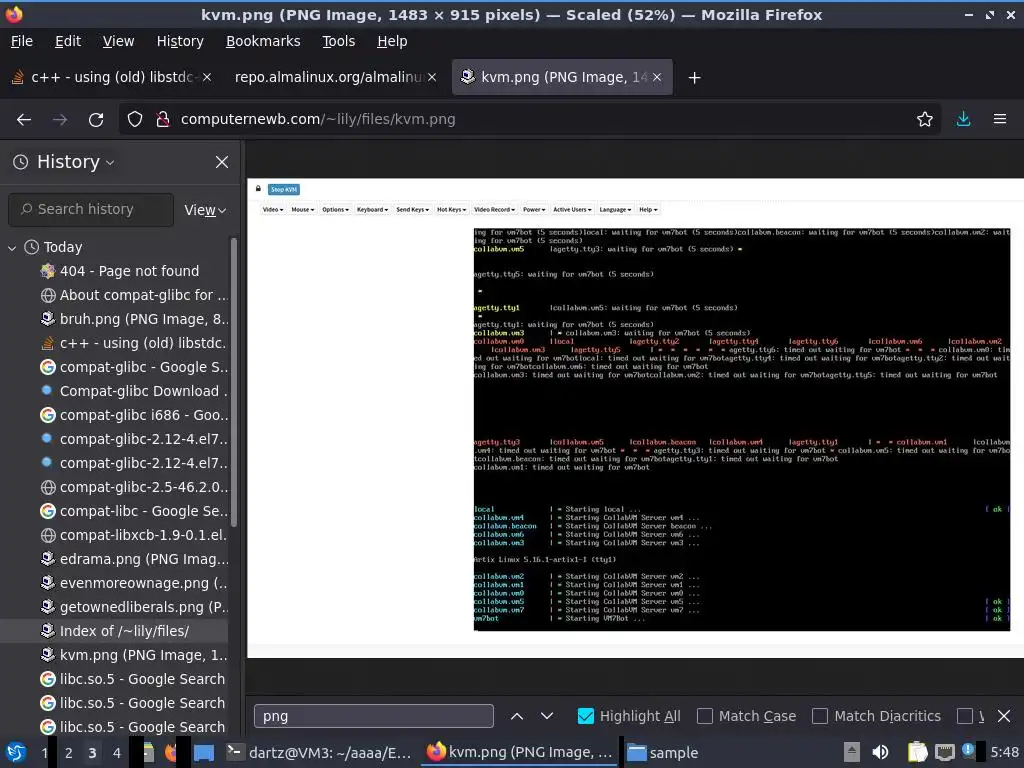Screen dimensions: 1024x768
Task: Open the network tray icon
Action: click(x=945, y=752)
